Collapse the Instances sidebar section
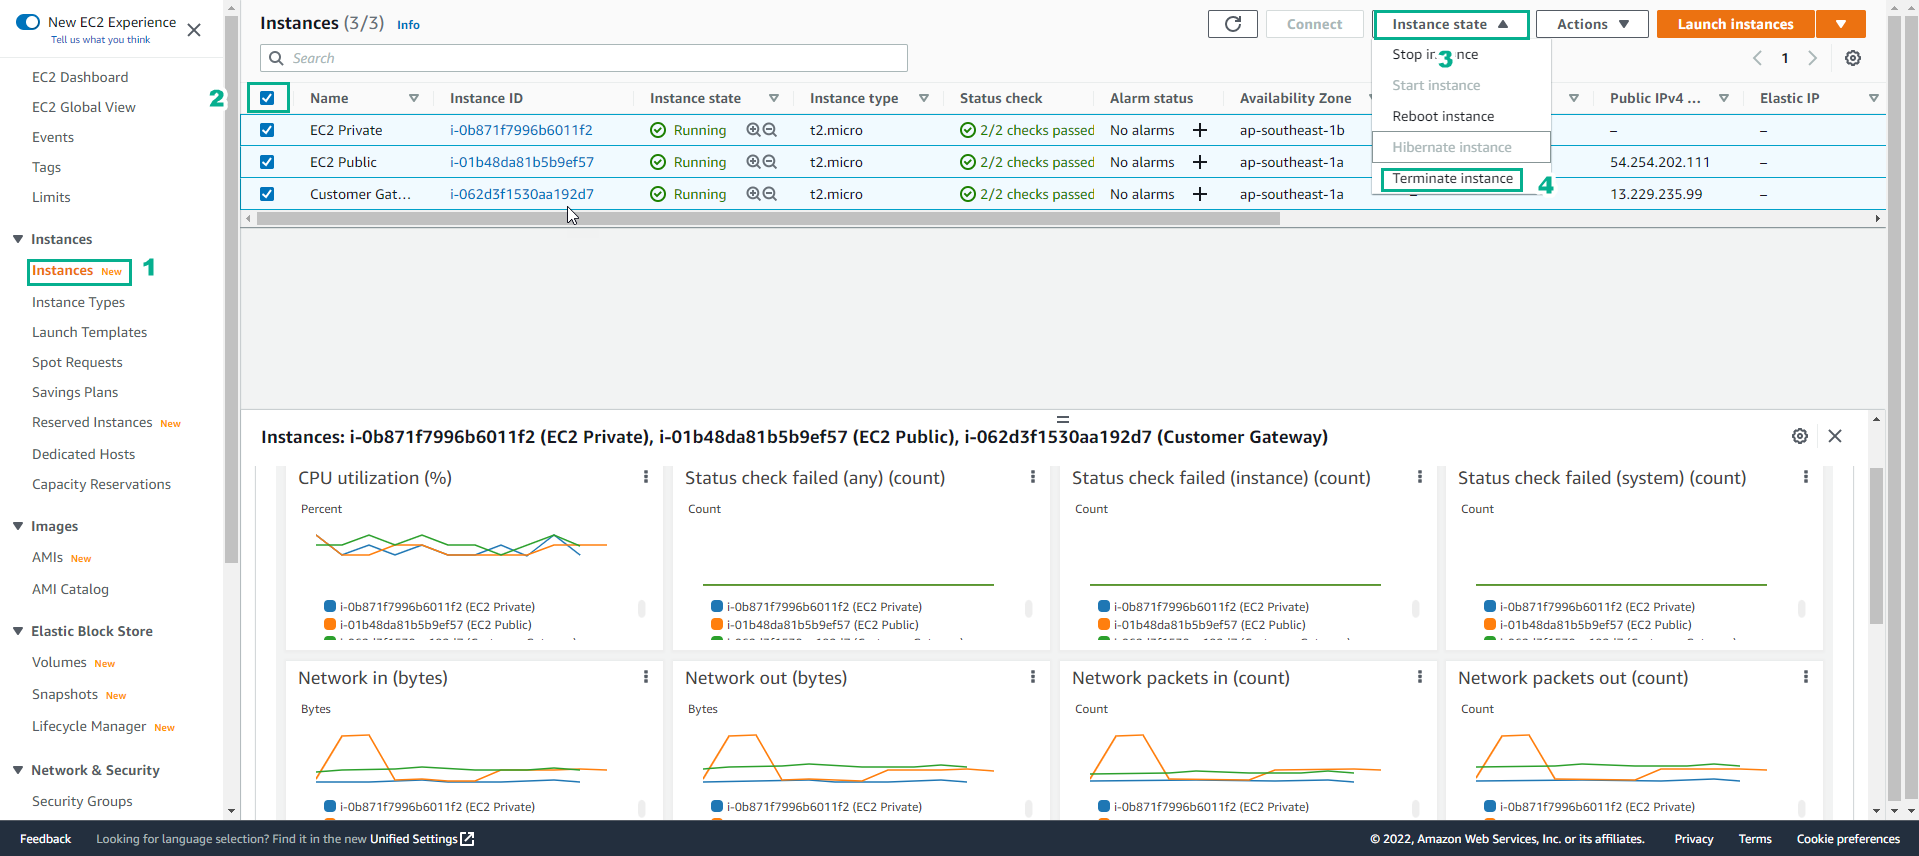Screen dimensions: 1919x856 [18, 239]
